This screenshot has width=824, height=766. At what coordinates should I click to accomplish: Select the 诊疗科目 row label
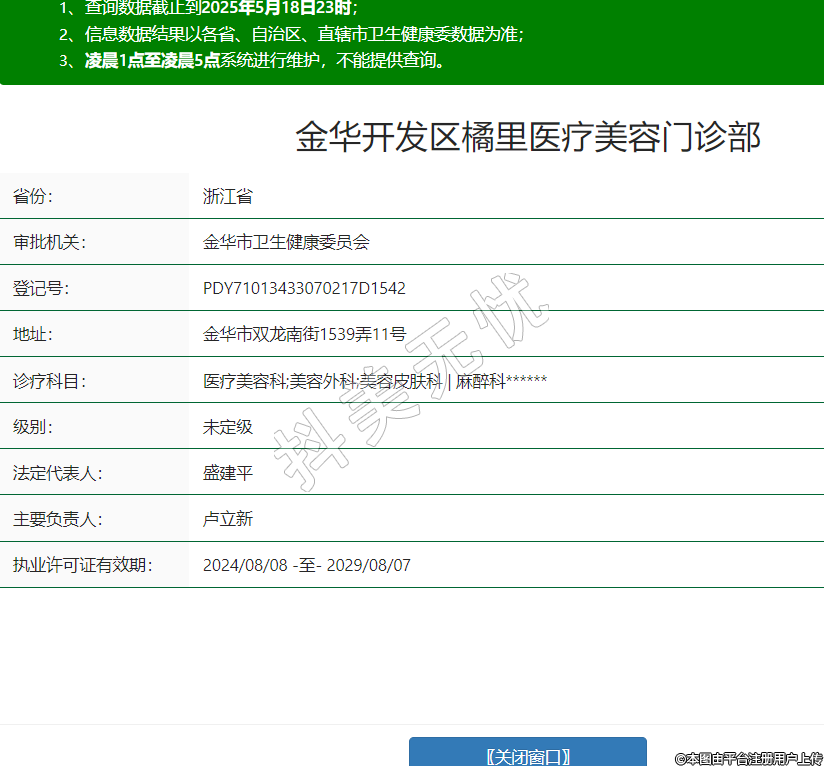[x=49, y=381]
